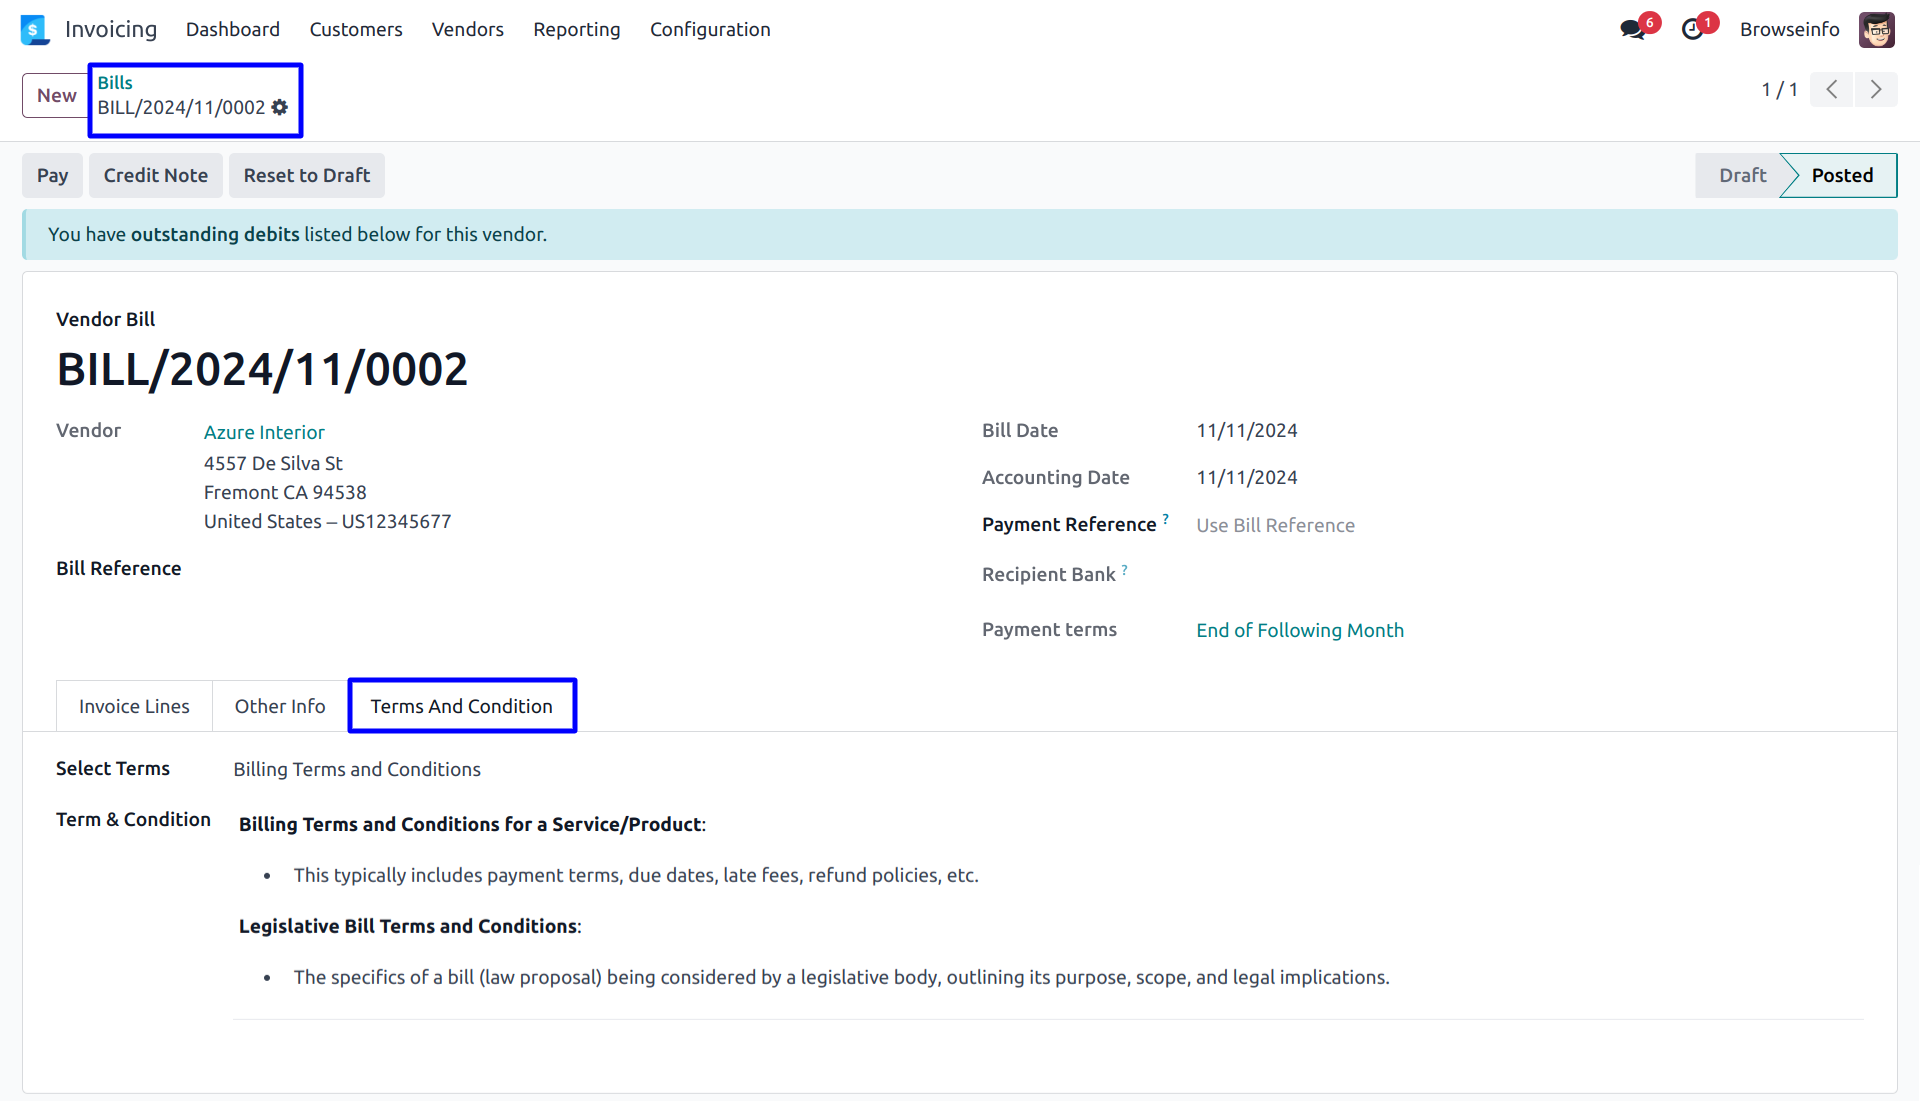Go to next record arrow
The image size is (1920, 1101).
[x=1876, y=89]
